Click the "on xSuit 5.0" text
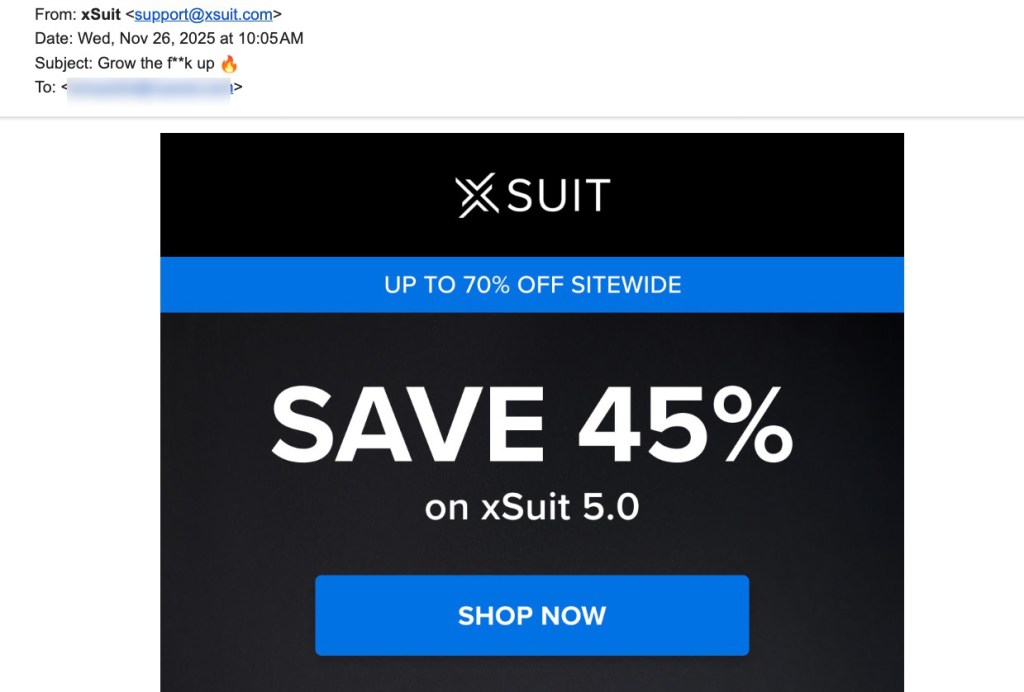1024x692 pixels. pyautogui.click(x=532, y=507)
